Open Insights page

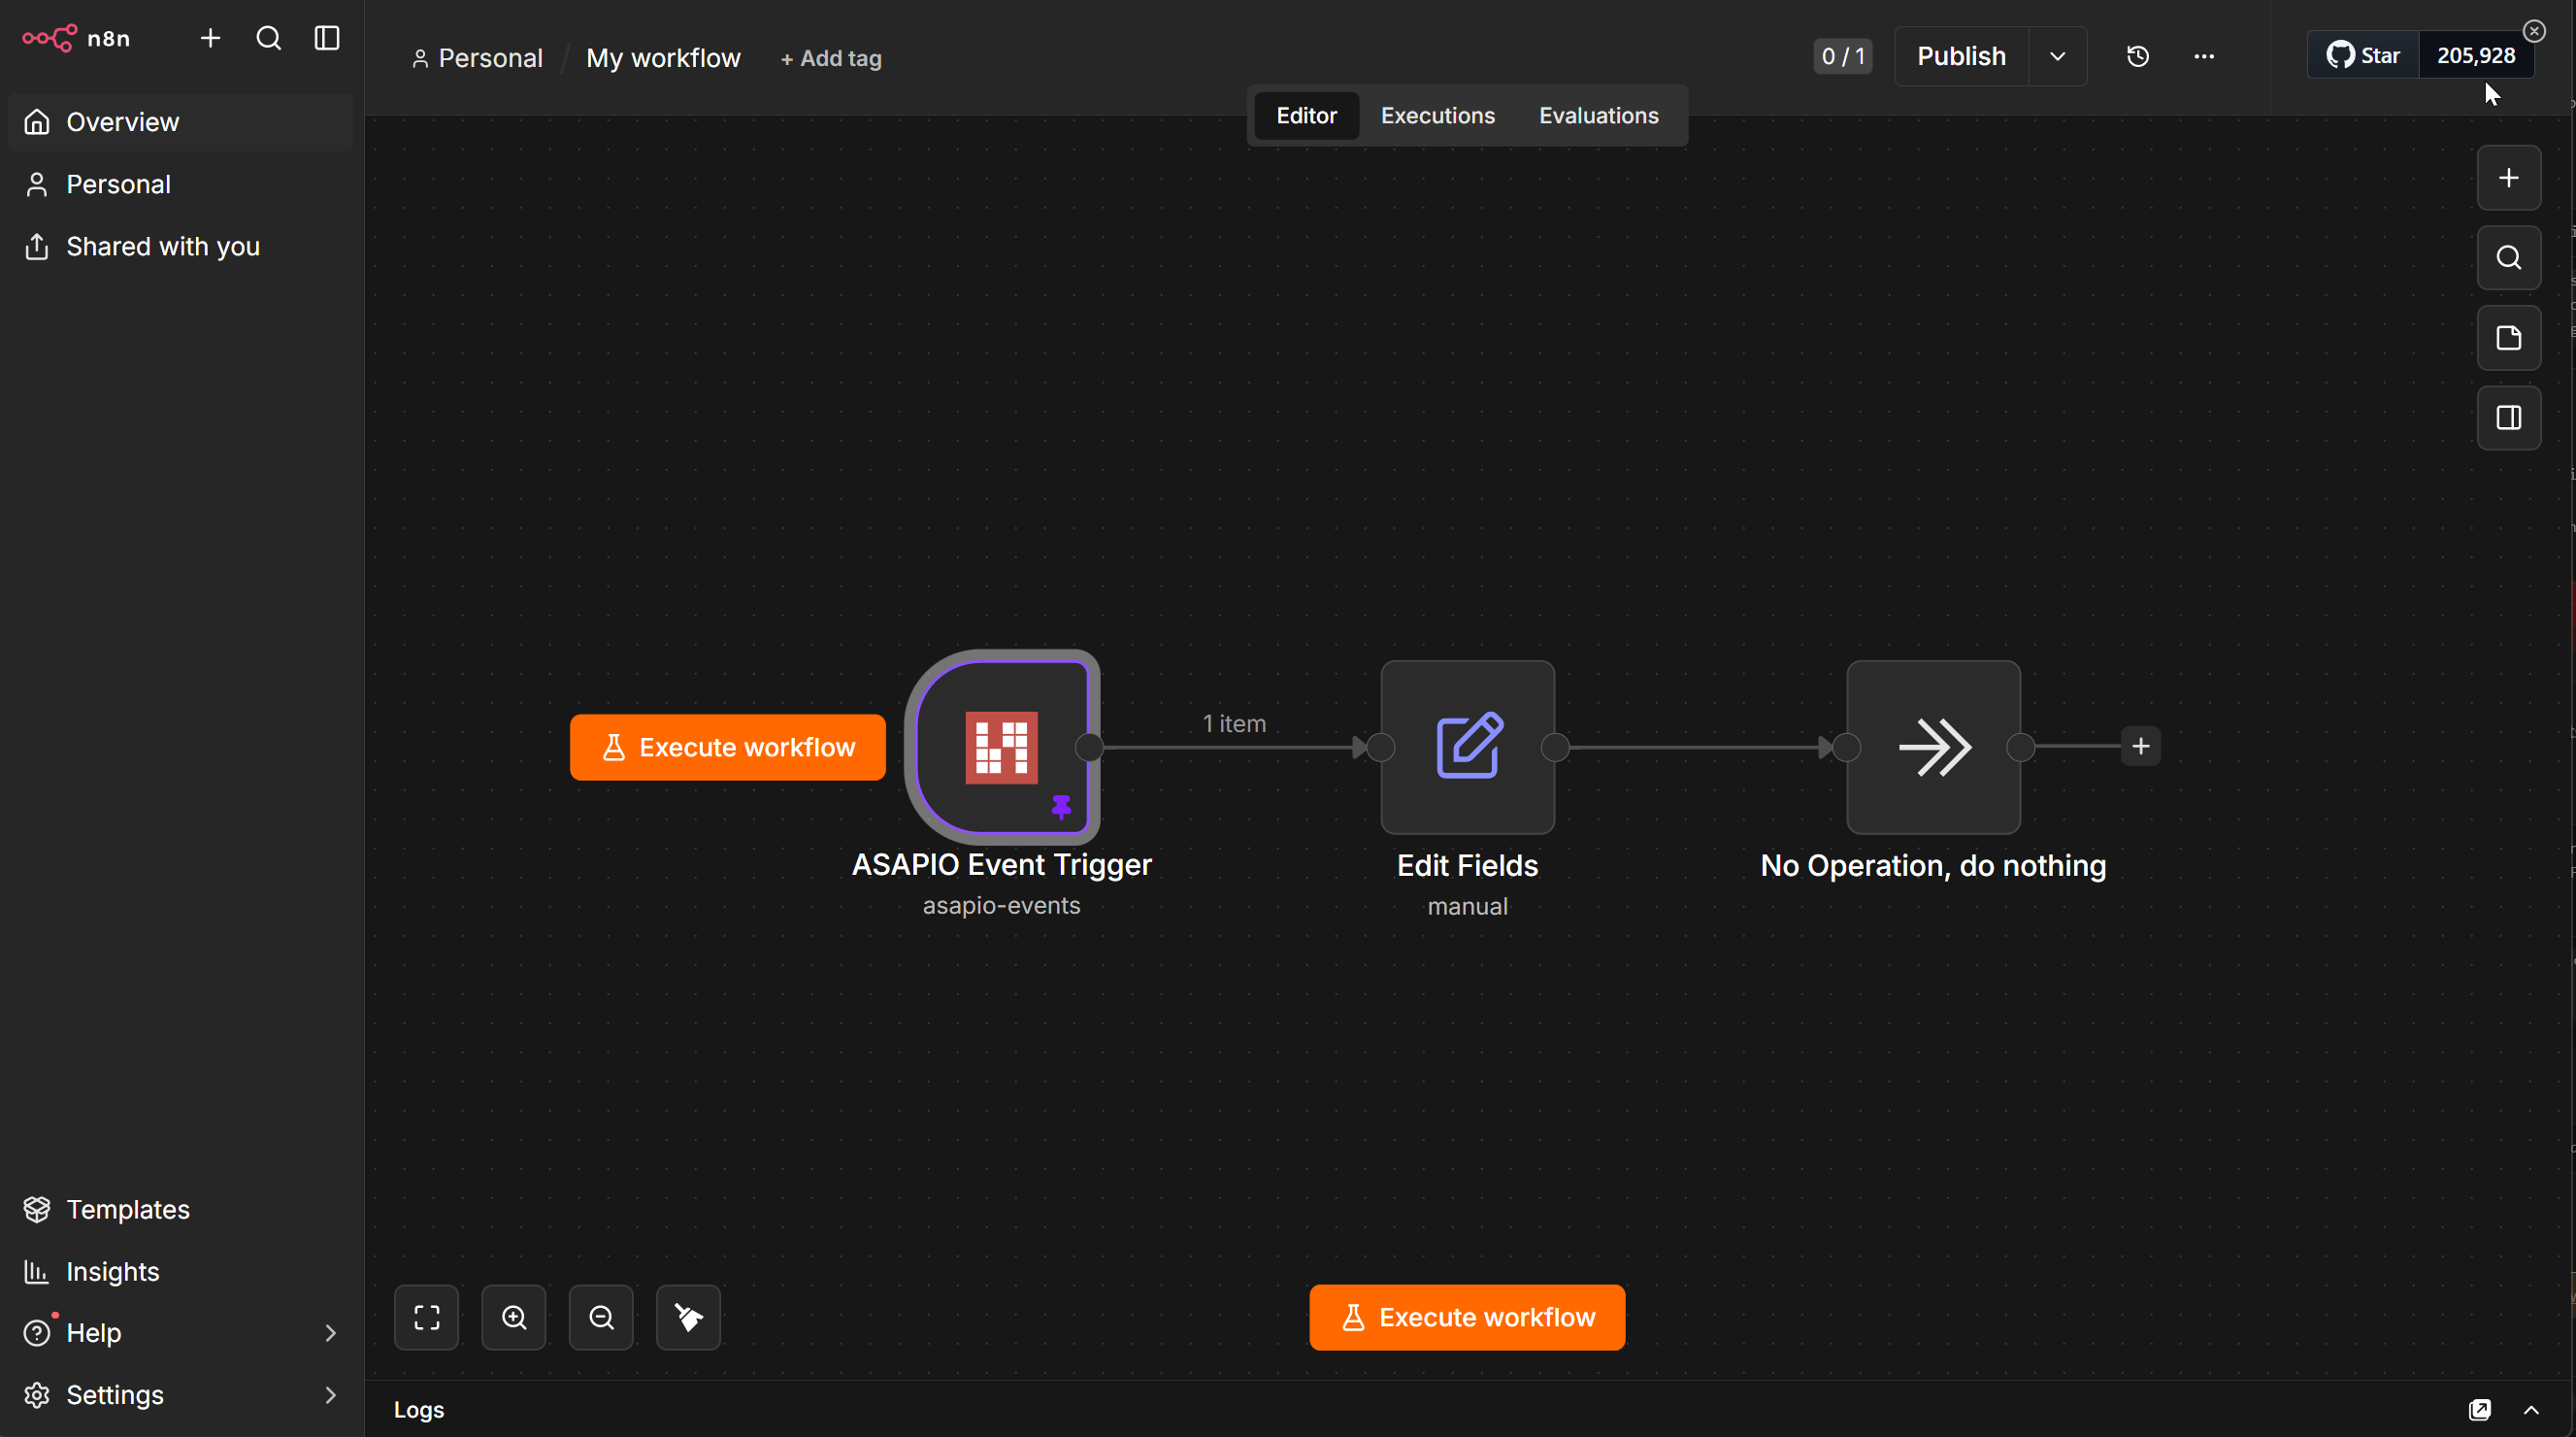pos(181,1271)
